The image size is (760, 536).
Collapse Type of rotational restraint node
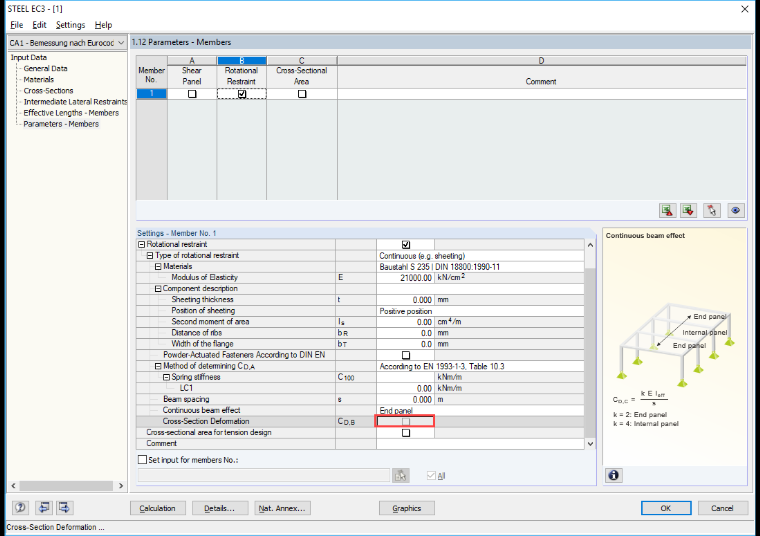pos(150,255)
